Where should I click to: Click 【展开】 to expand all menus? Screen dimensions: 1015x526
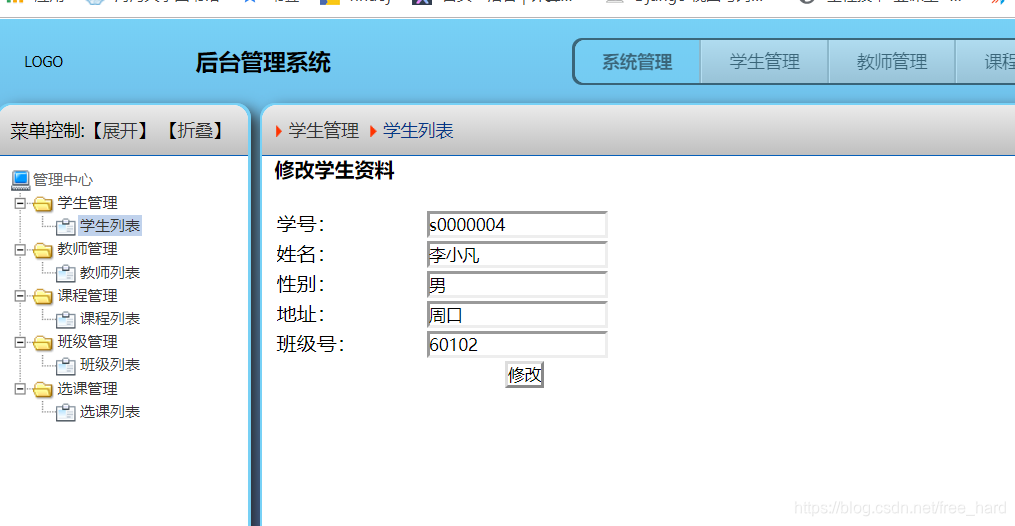[x=119, y=131]
